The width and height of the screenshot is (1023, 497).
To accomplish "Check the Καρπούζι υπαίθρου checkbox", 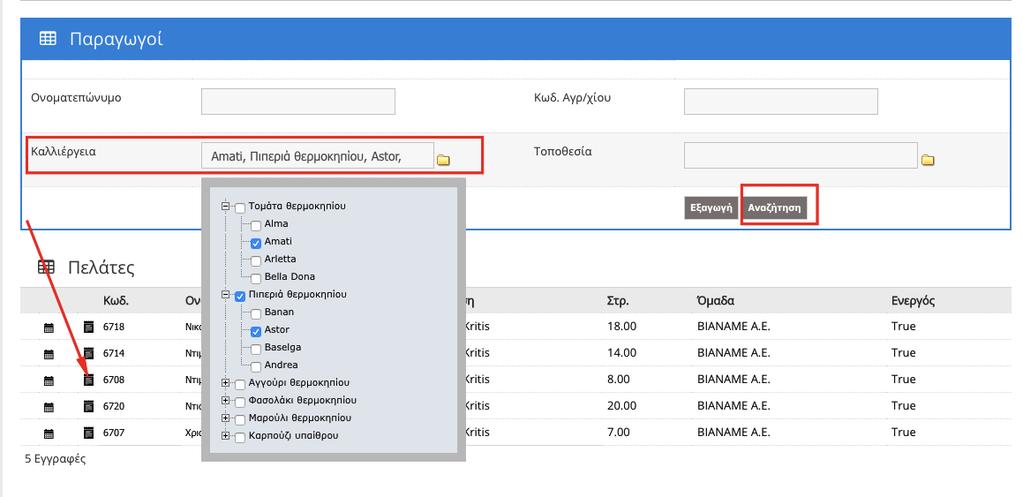I will [x=240, y=438].
